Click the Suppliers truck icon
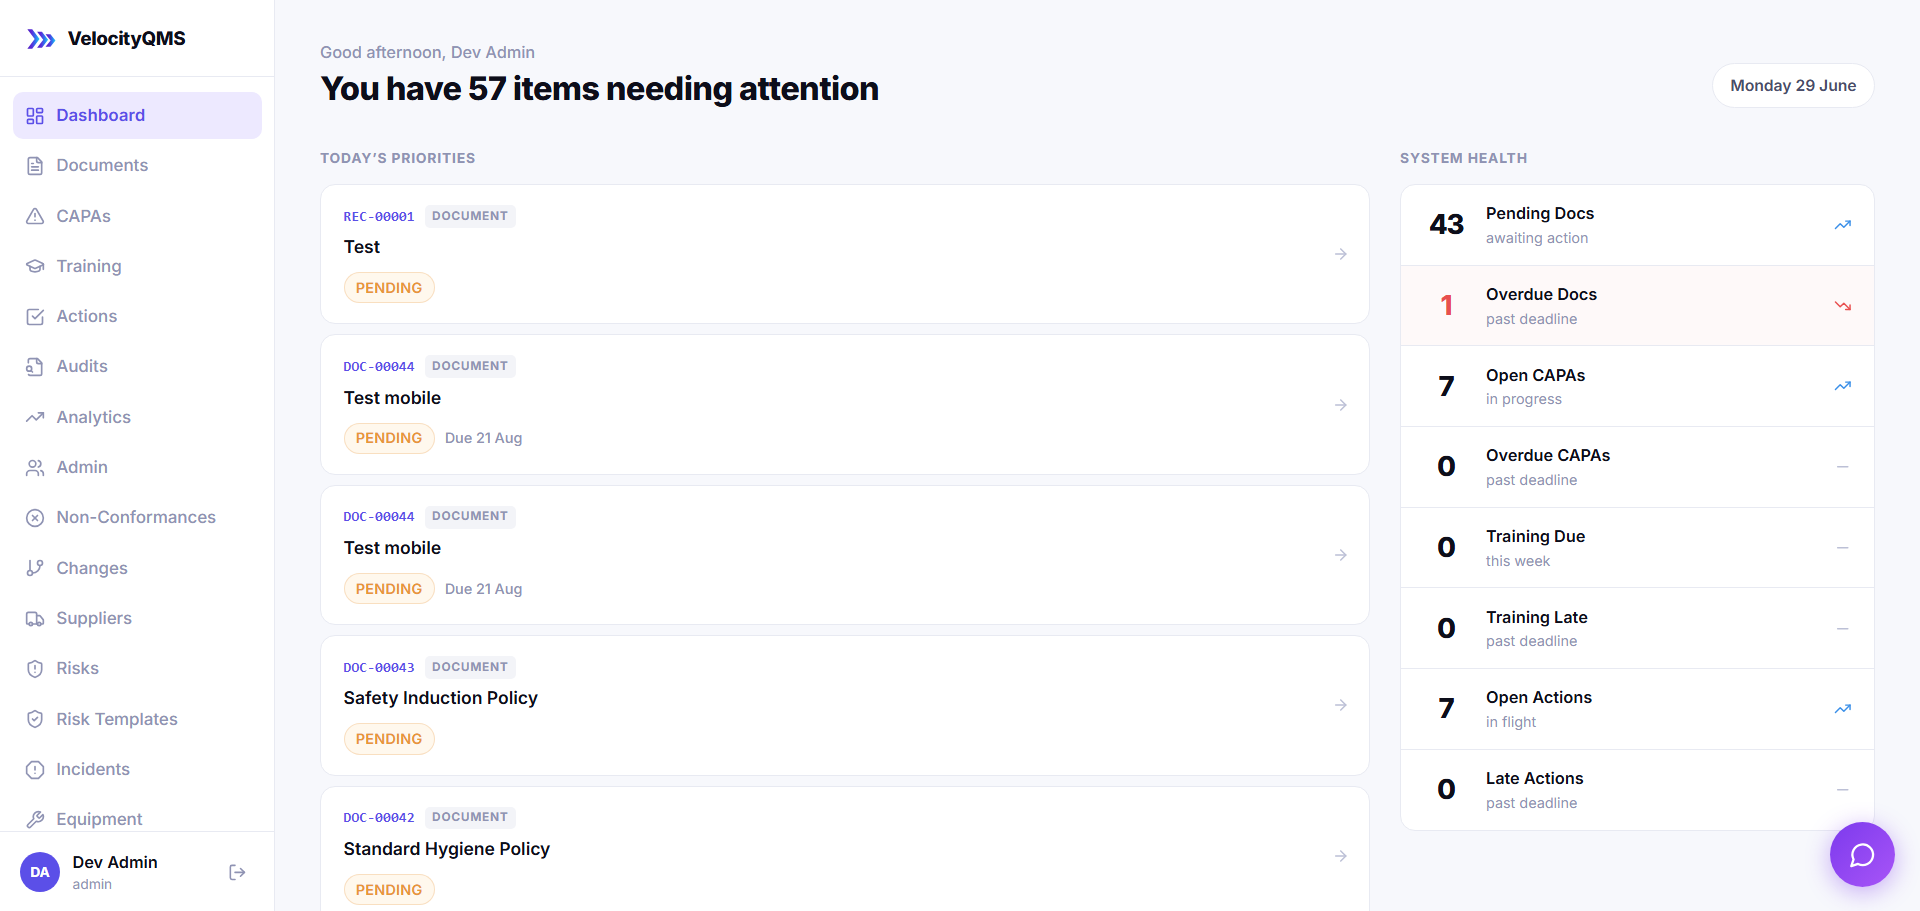This screenshot has height=911, width=1920. coord(35,618)
